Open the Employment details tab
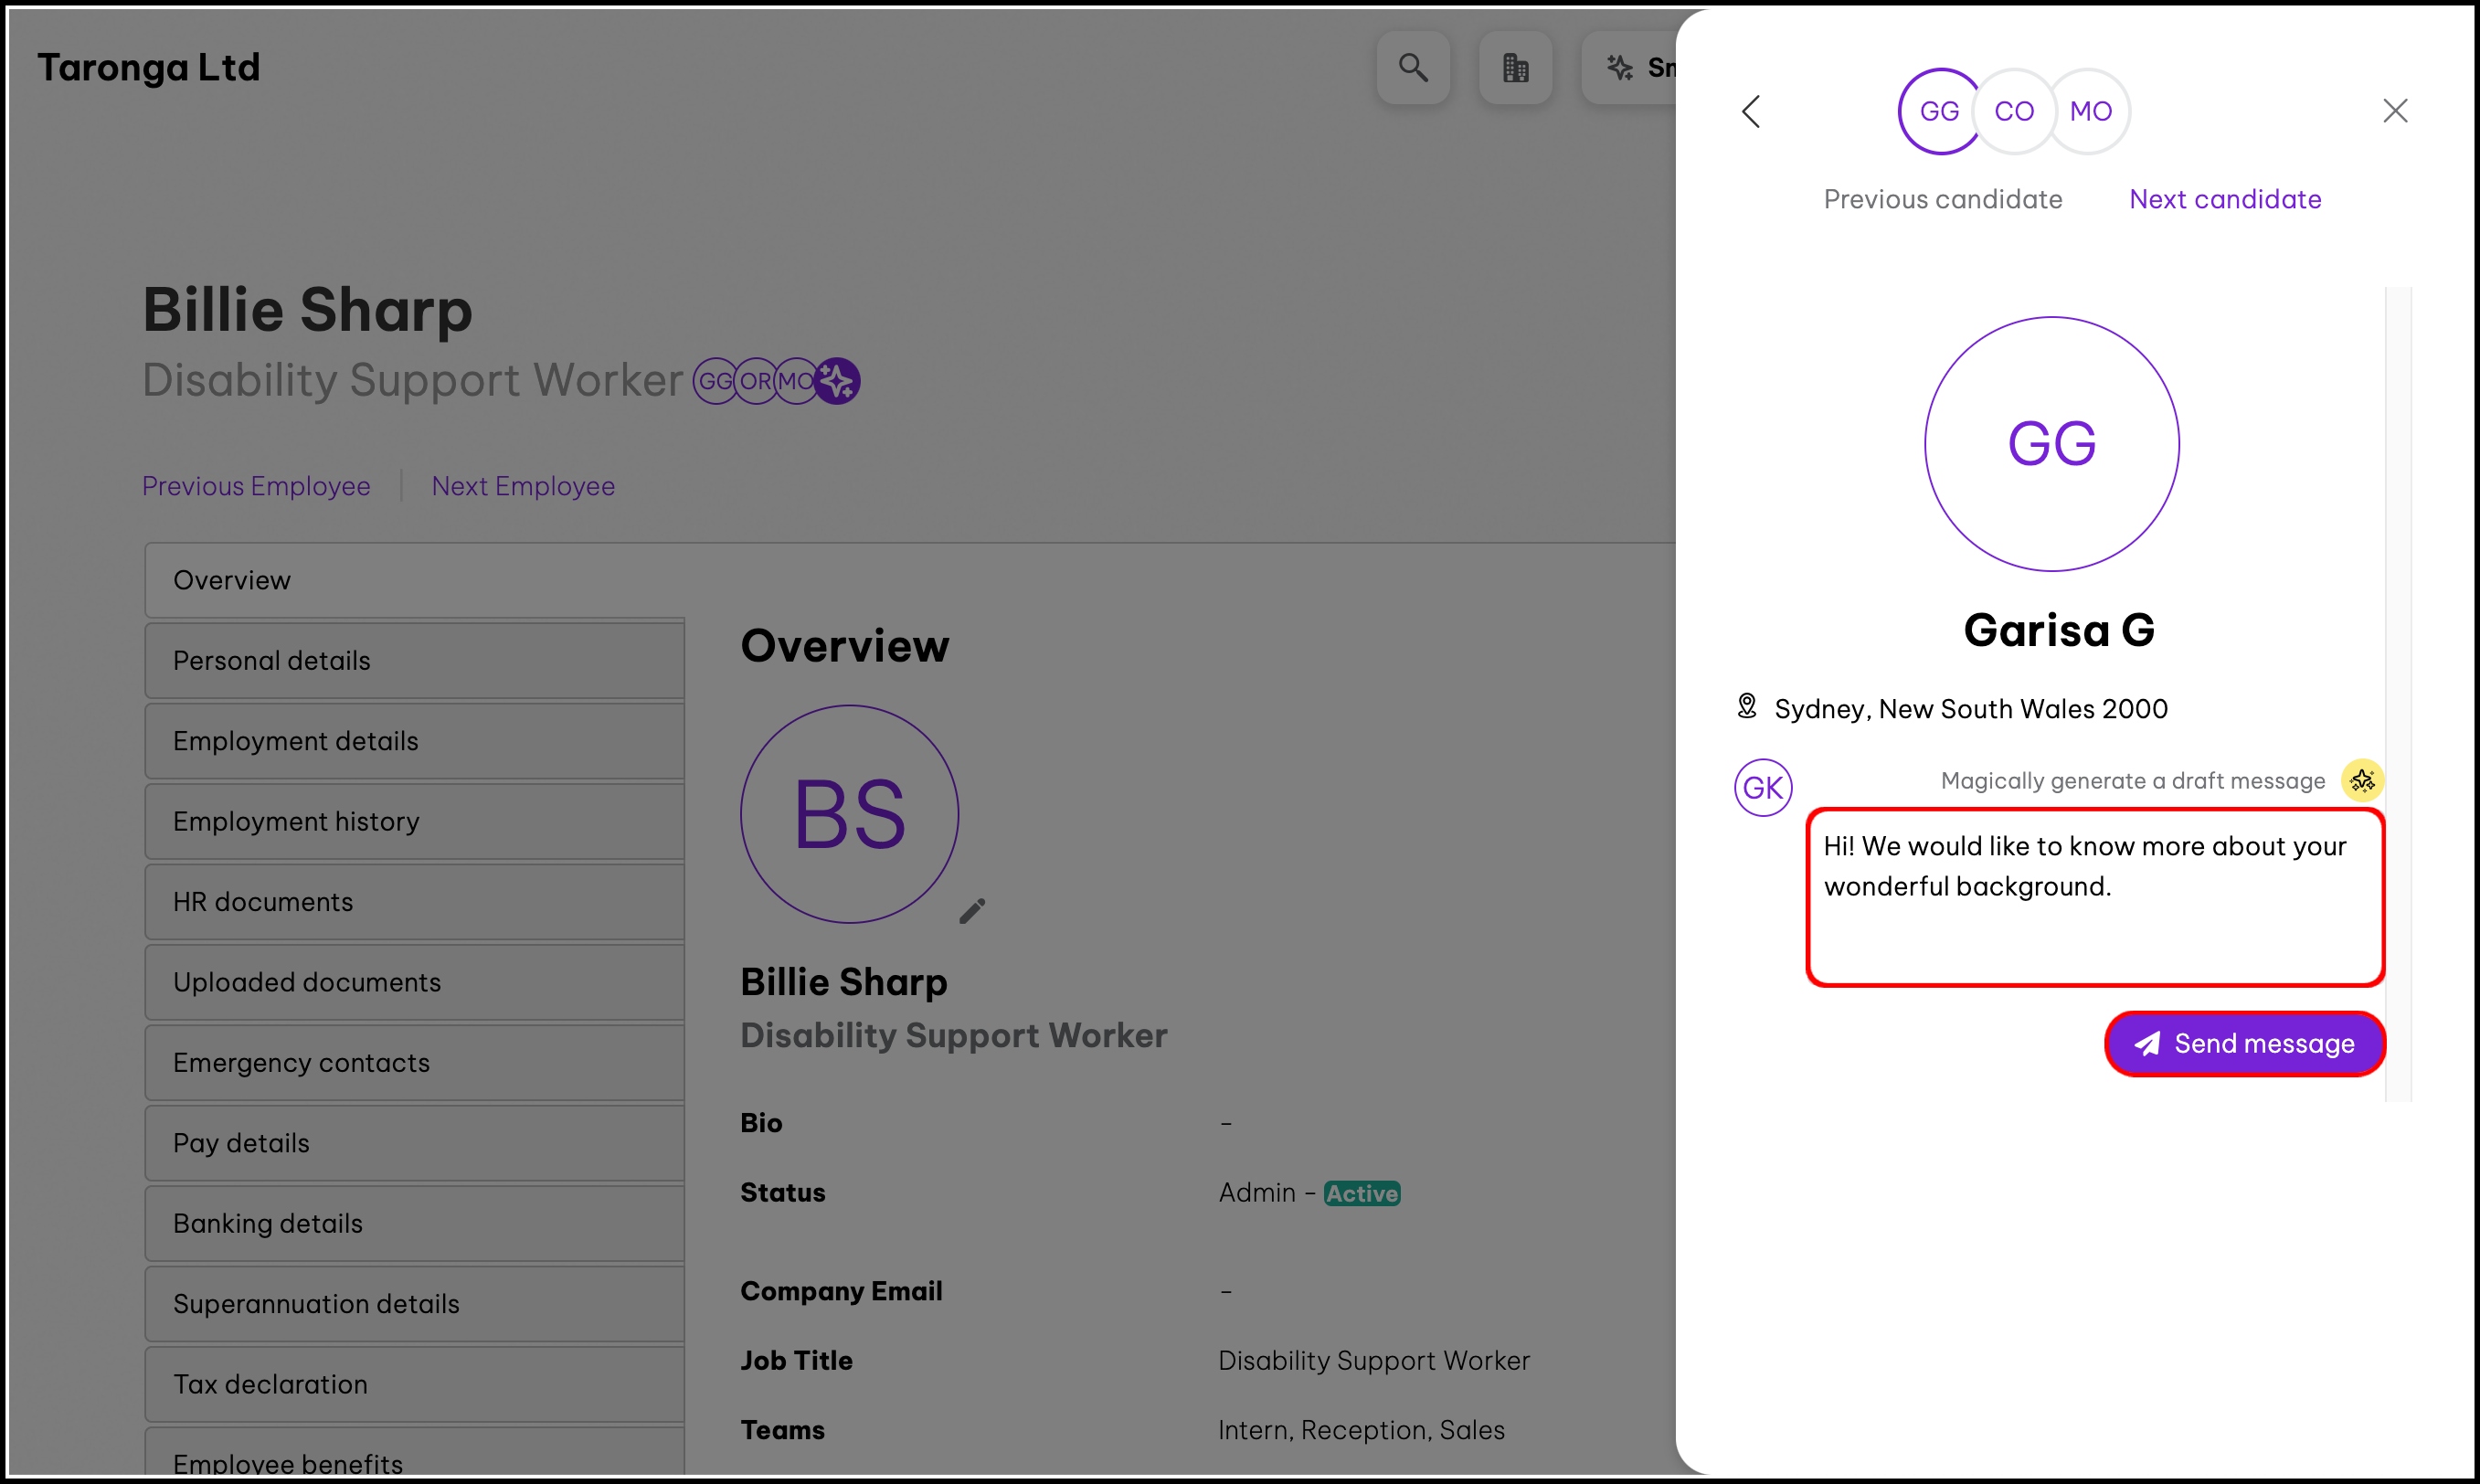 (x=414, y=741)
